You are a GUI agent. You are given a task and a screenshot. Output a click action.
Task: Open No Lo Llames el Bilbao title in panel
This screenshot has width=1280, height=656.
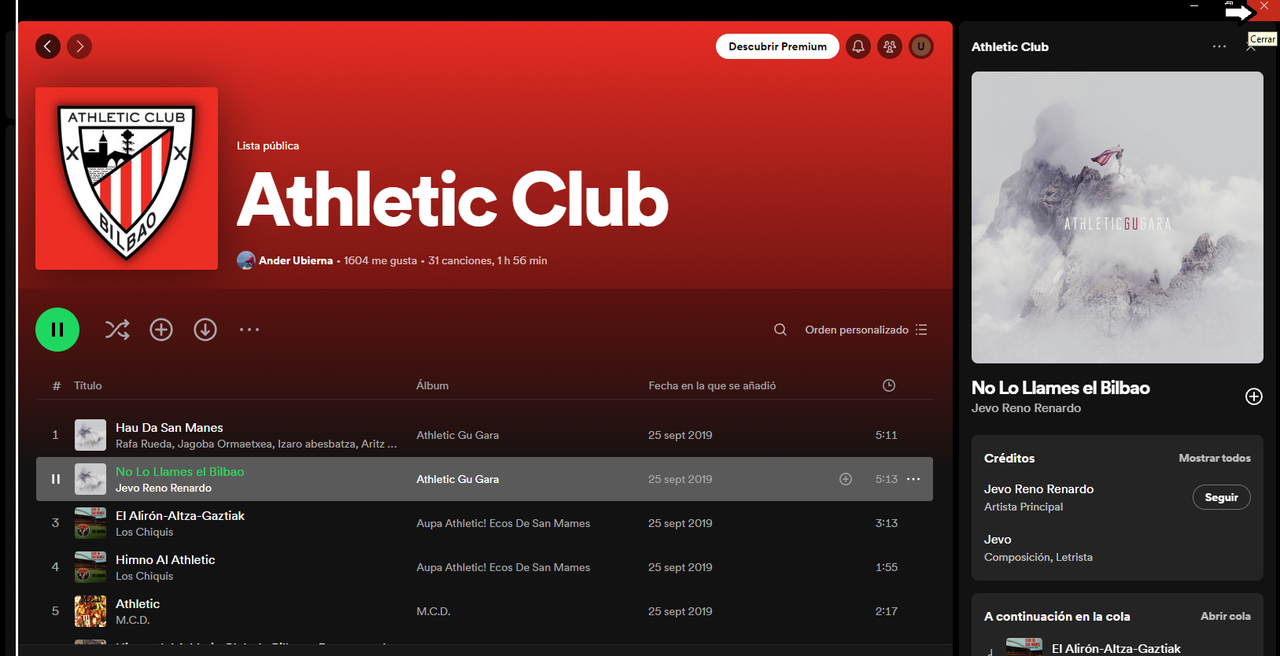pyautogui.click(x=1060, y=388)
